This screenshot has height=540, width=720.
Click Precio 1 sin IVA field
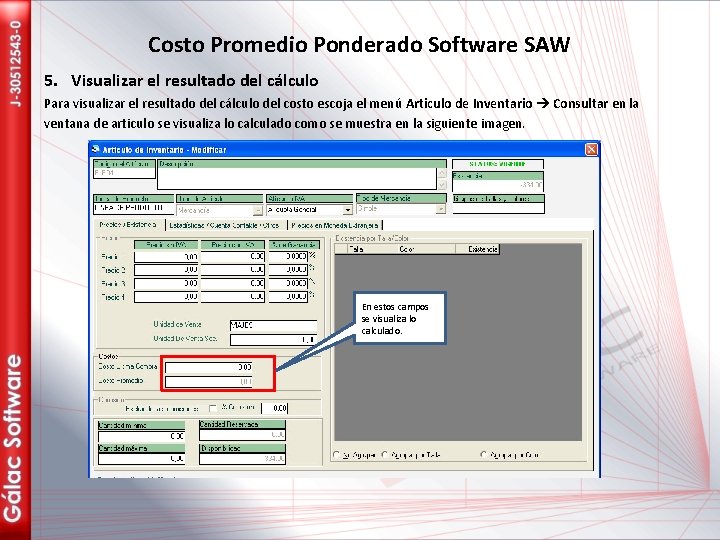(166, 256)
